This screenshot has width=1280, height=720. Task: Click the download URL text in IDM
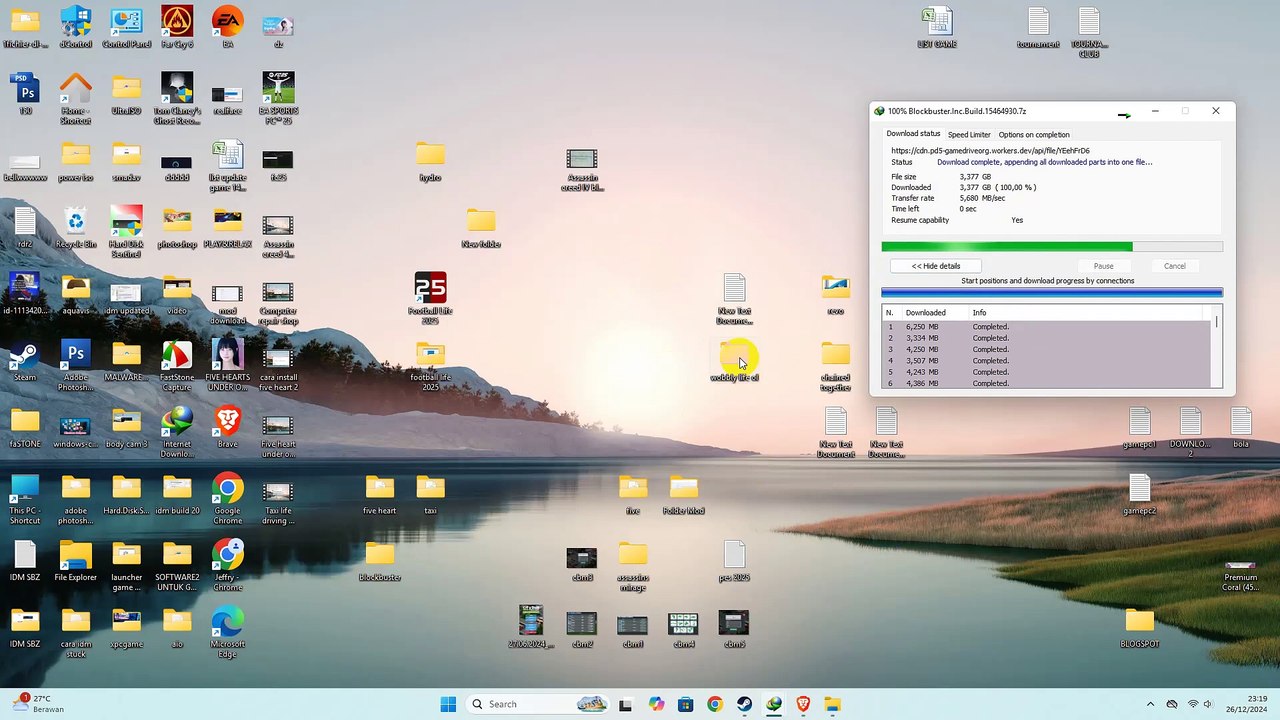pos(990,151)
